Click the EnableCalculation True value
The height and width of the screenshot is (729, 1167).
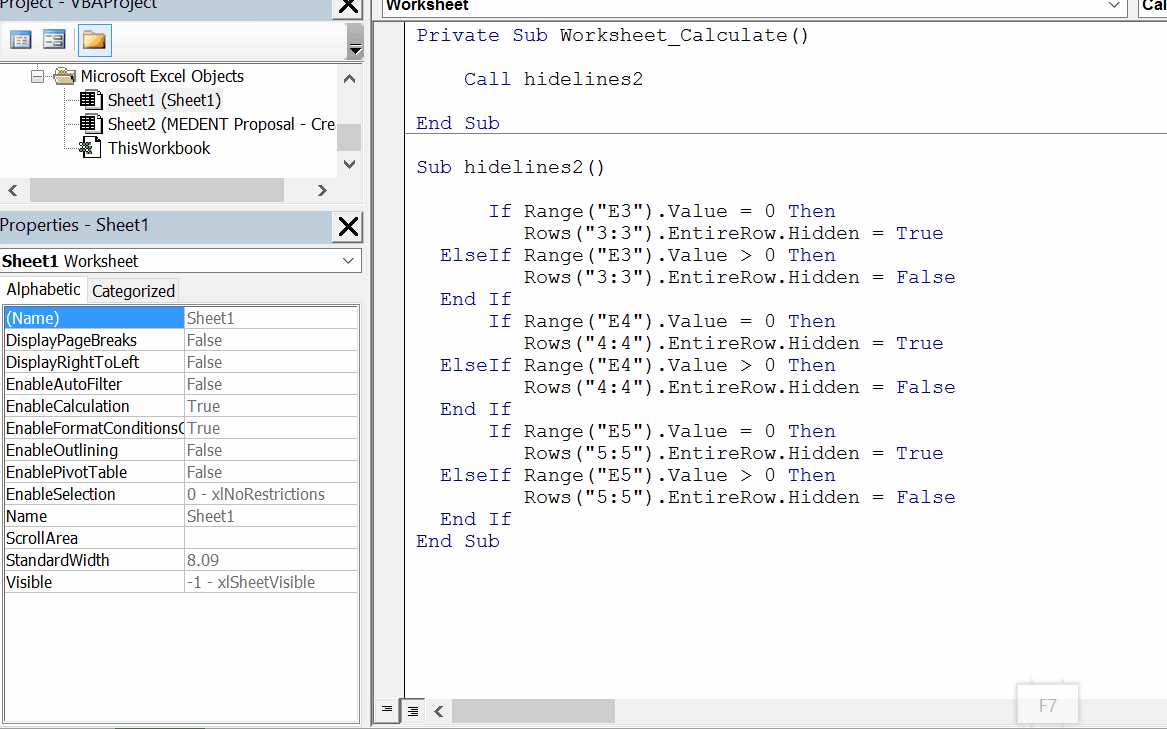(271, 407)
